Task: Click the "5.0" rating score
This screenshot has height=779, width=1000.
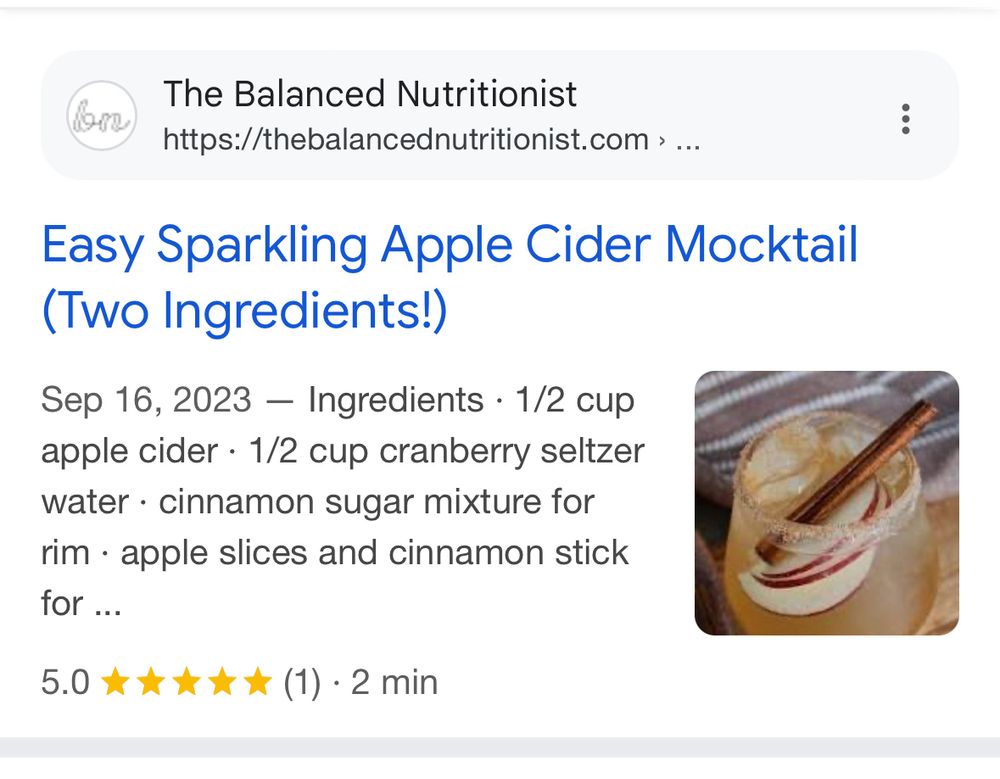Action: [65, 683]
